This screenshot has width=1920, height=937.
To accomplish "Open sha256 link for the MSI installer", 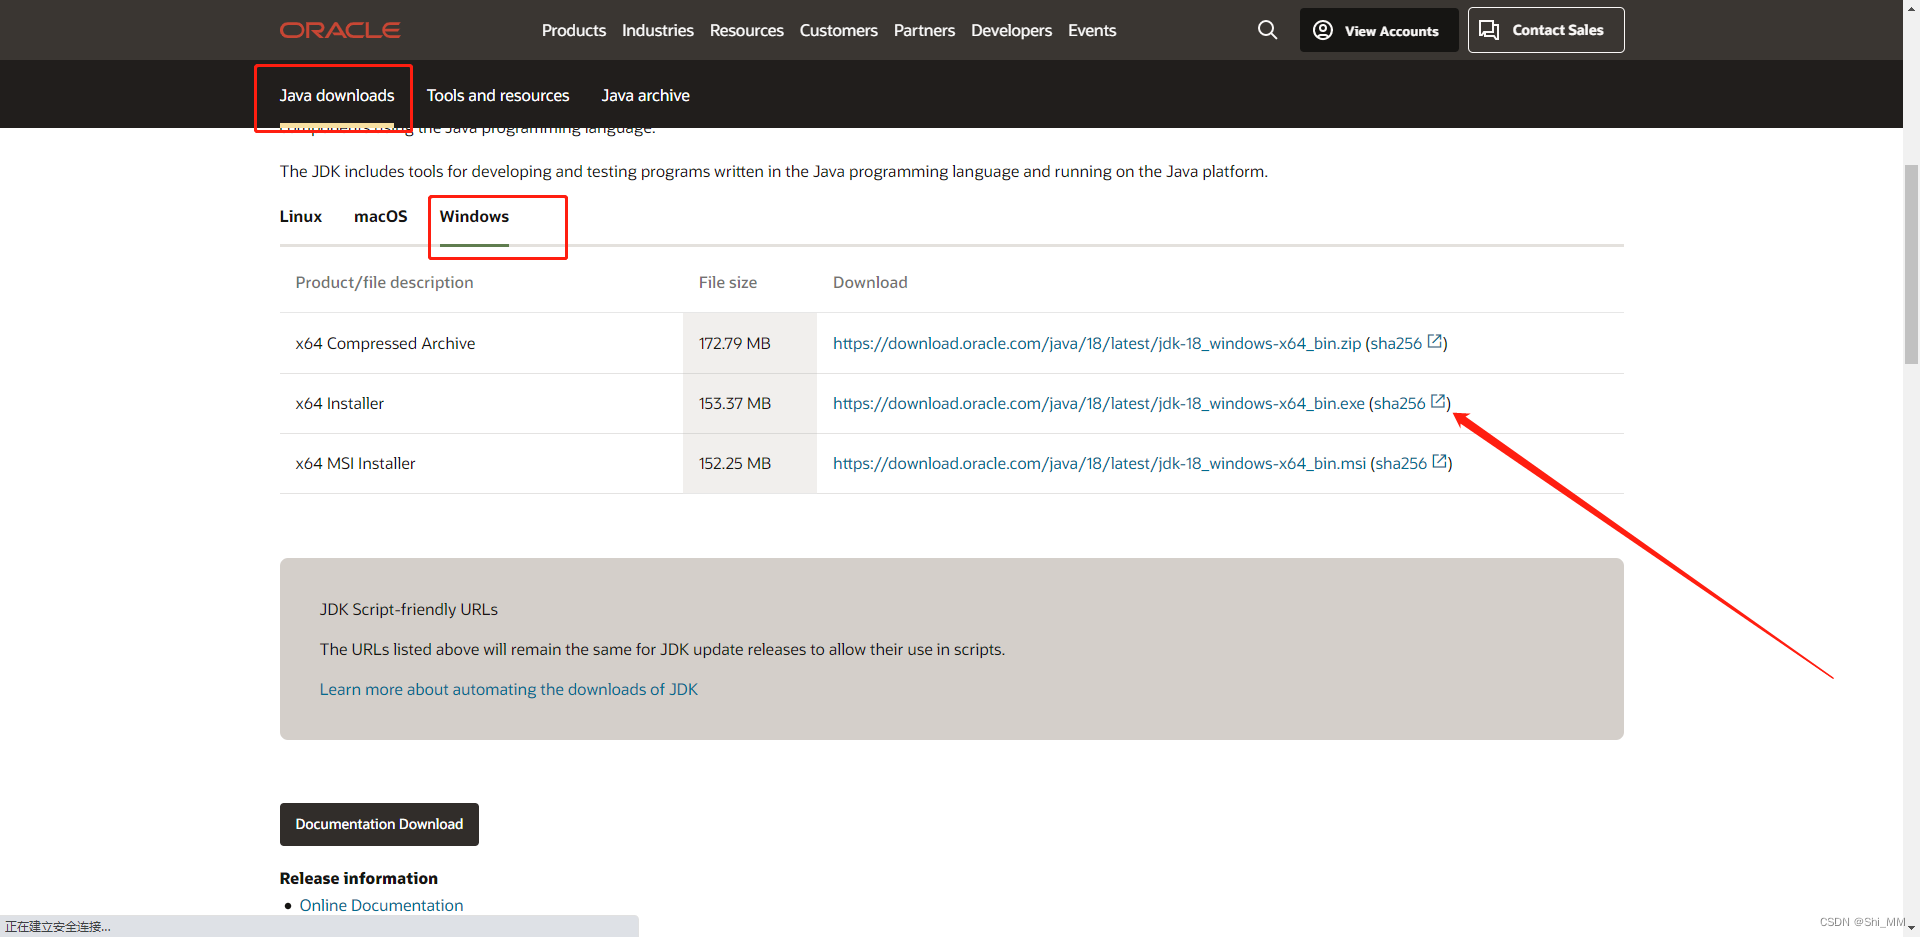I will [x=1401, y=463].
